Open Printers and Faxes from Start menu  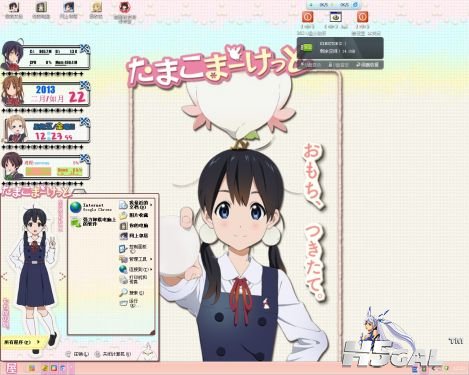134,279
